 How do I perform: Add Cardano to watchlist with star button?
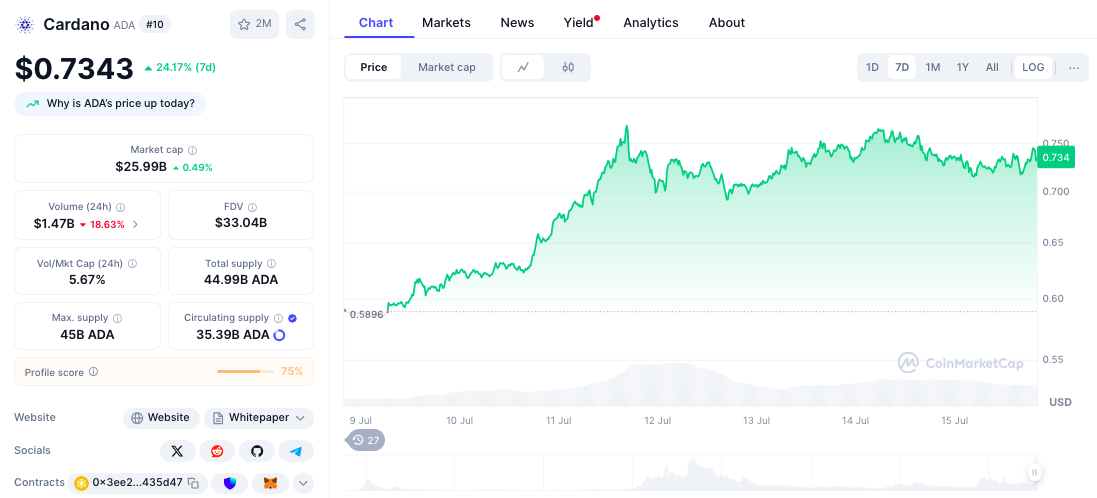255,24
